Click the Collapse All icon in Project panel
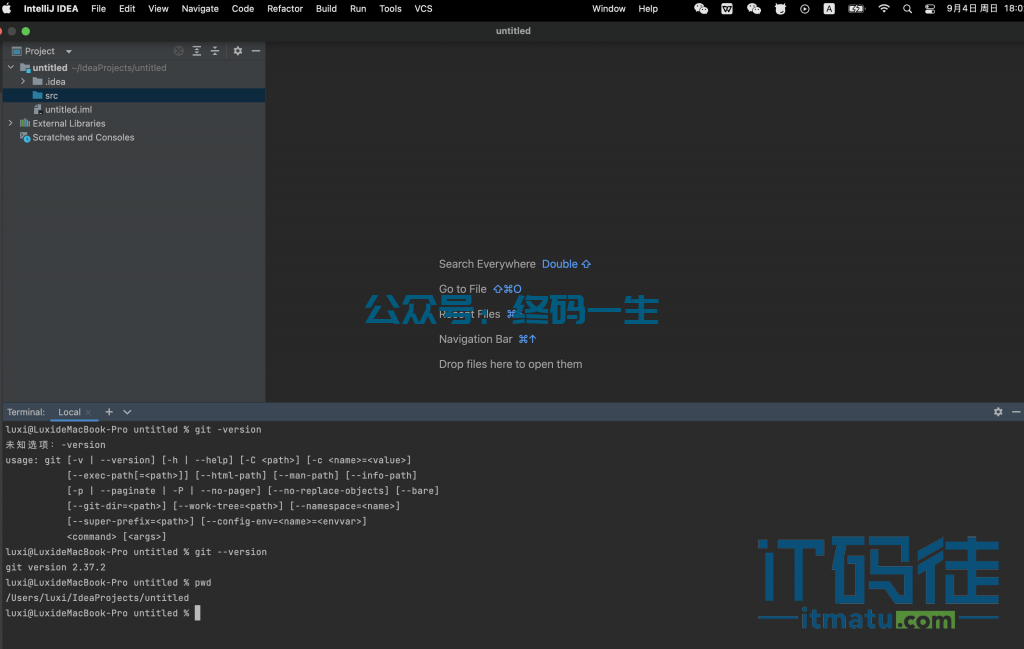Screen dimensions: 1024x649 tap(215, 51)
